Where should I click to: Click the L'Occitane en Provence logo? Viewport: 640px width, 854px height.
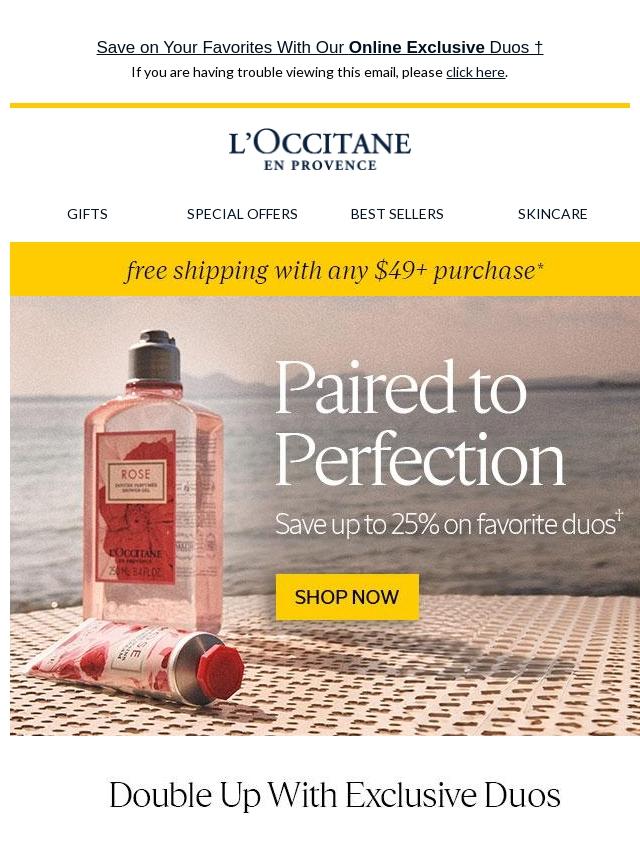(320, 151)
